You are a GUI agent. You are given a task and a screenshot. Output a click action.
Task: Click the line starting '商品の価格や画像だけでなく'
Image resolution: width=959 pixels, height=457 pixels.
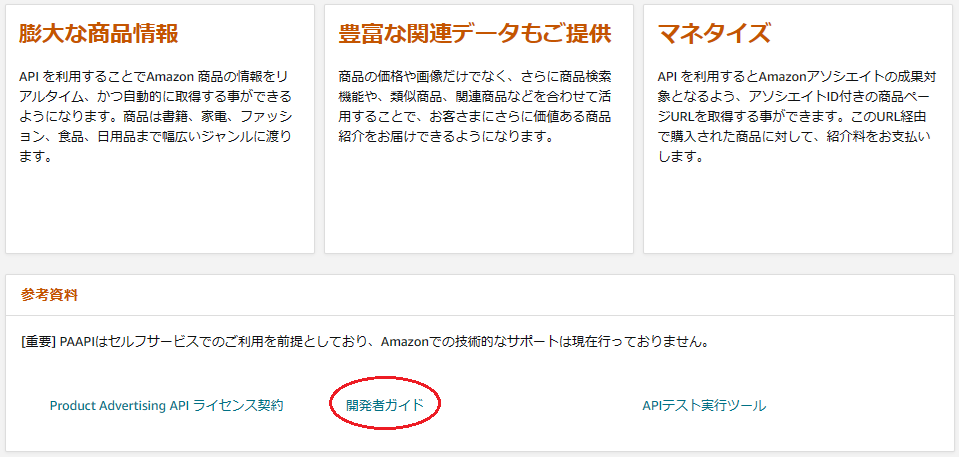click(x=475, y=77)
